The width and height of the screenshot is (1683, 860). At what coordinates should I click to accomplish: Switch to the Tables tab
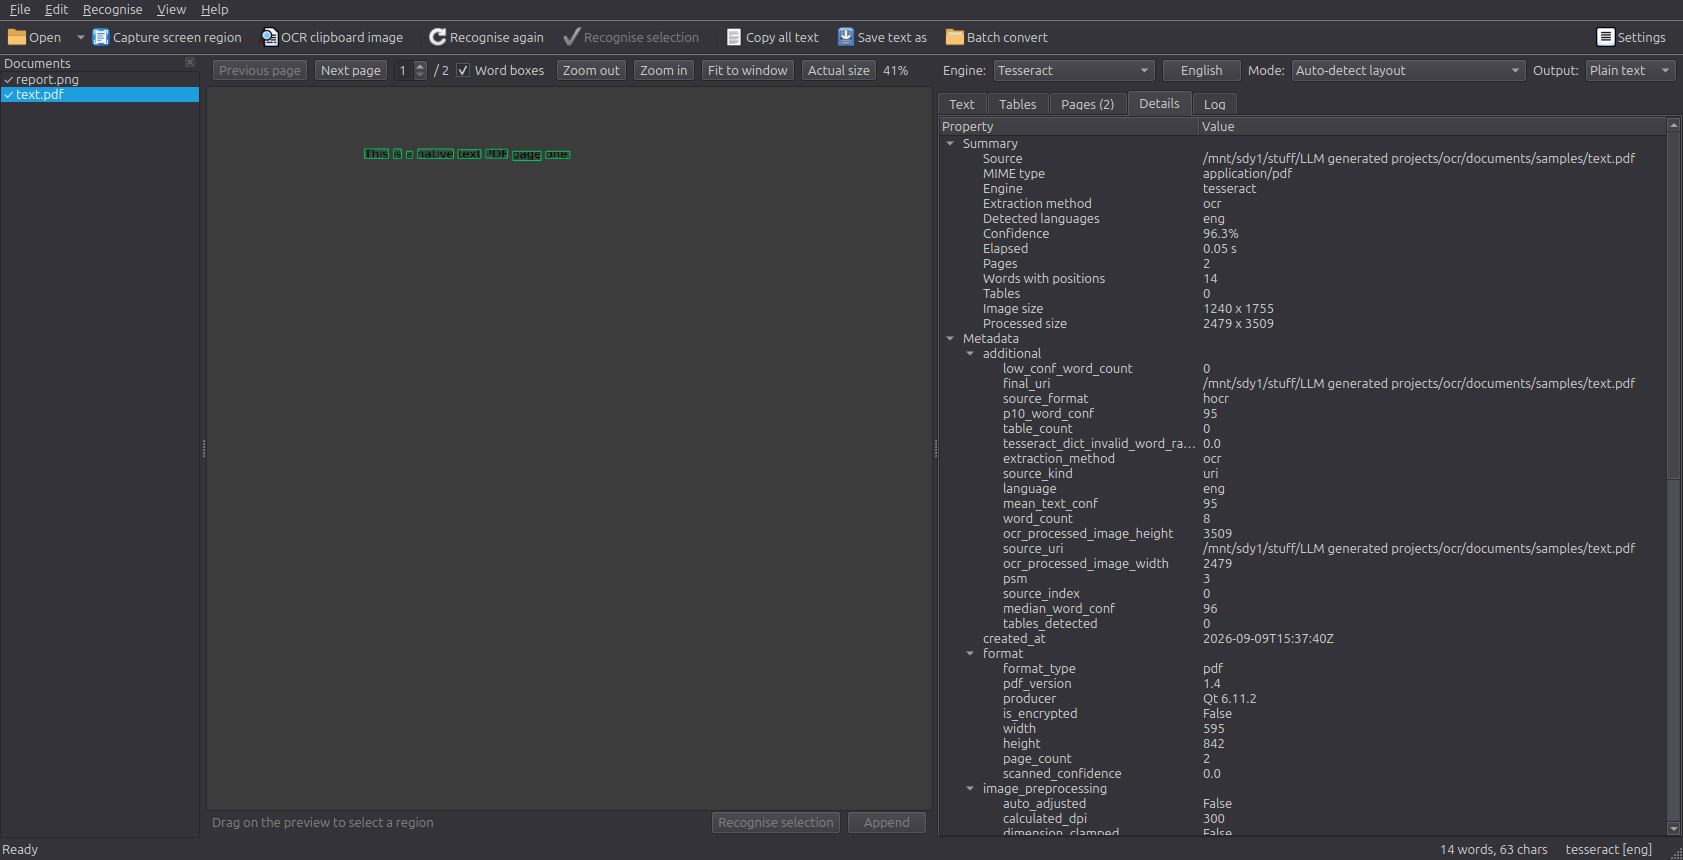point(1017,104)
